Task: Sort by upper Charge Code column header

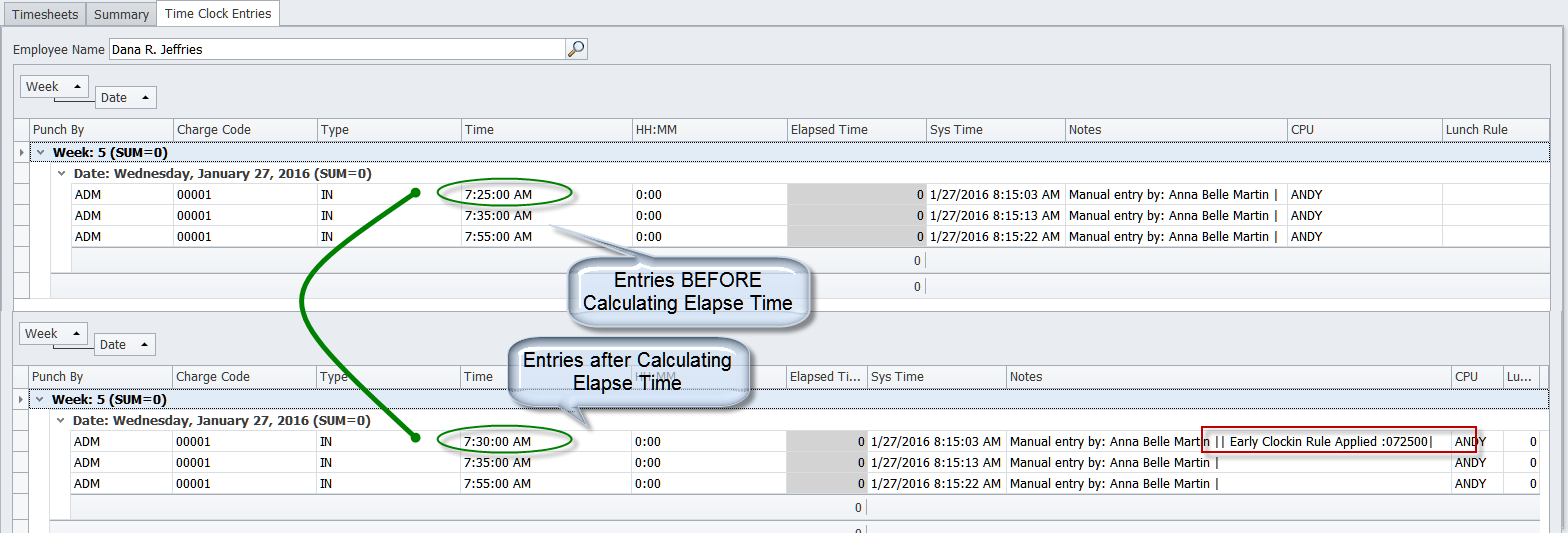Action: pos(244,130)
